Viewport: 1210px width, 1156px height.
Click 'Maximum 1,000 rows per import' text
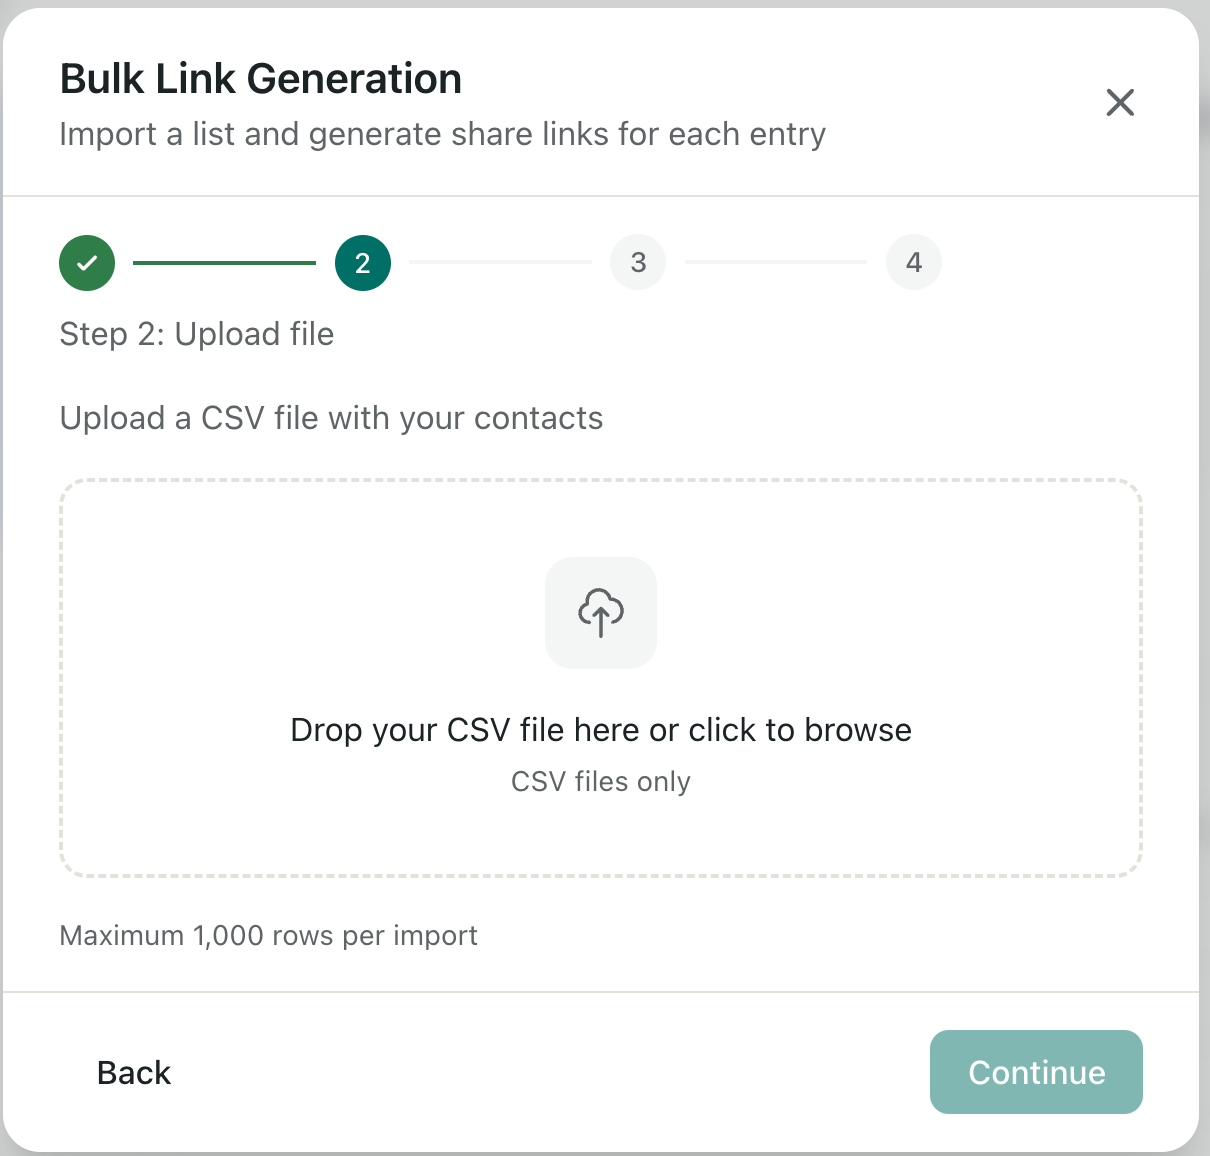[x=269, y=935]
